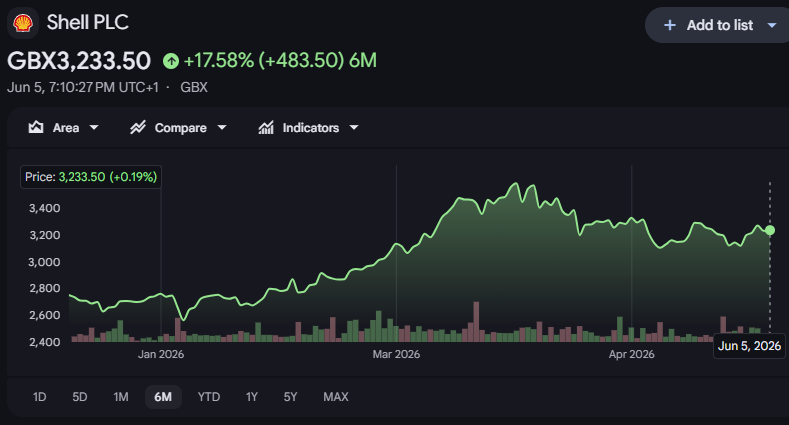Expand the Area chart type dropdown

coord(94,128)
